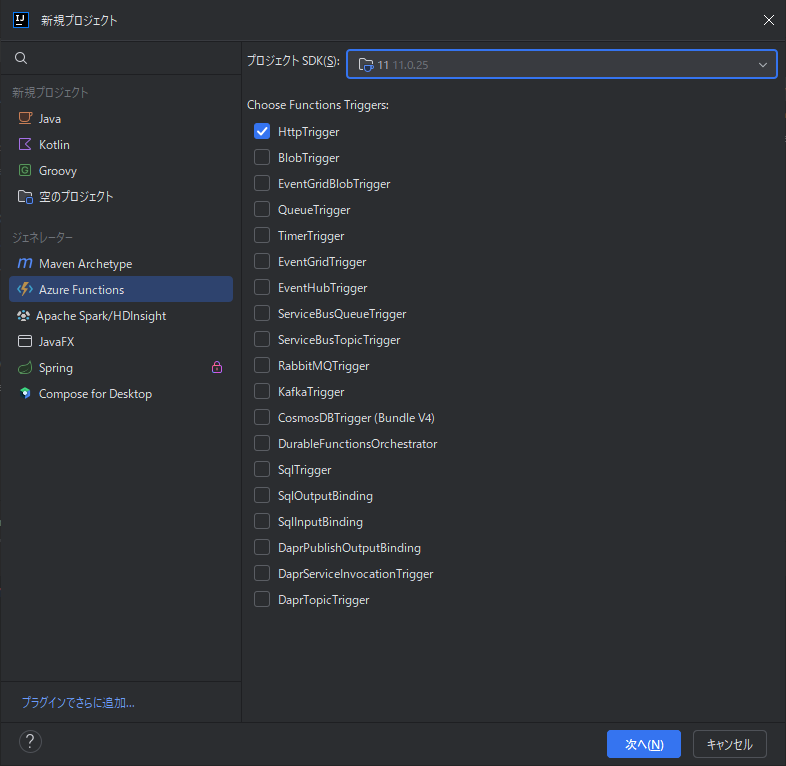The width and height of the screenshot is (786, 766).
Task: Click the search magnifier icon
Action: click(x=21, y=58)
